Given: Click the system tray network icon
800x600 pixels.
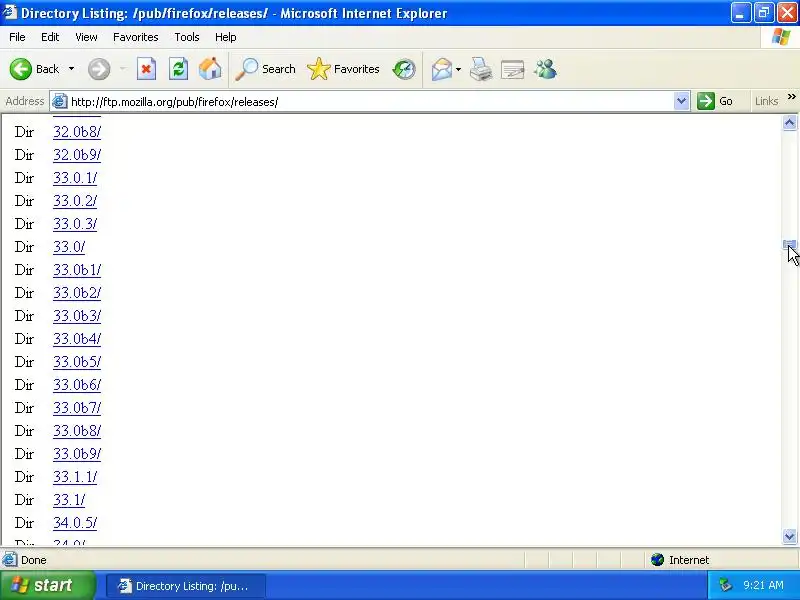Looking at the screenshot, I should [725, 585].
